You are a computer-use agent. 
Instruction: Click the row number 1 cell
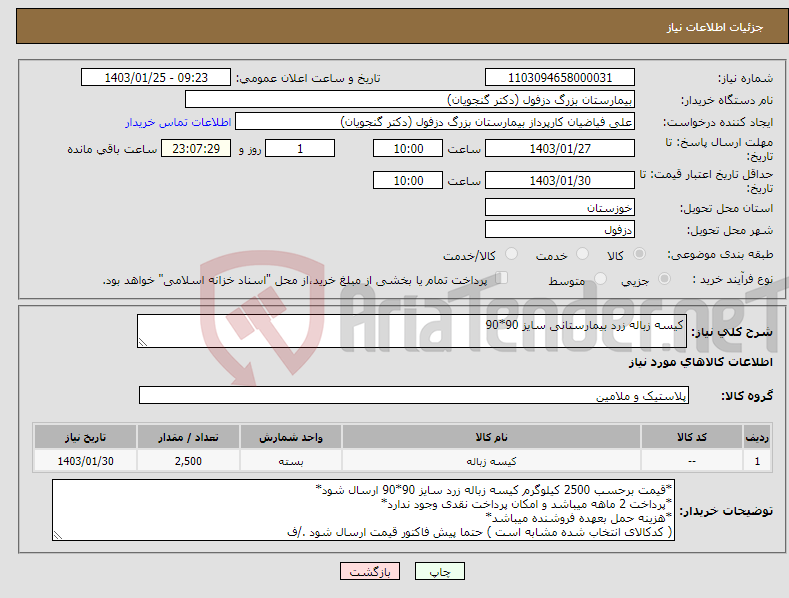pos(757,461)
